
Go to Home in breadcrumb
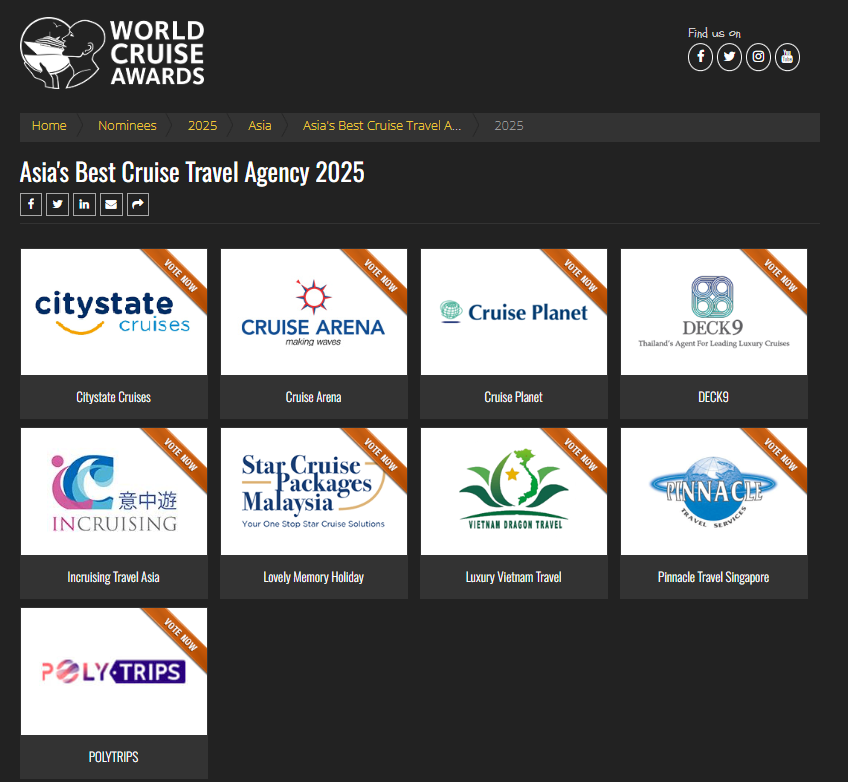[49, 126]
